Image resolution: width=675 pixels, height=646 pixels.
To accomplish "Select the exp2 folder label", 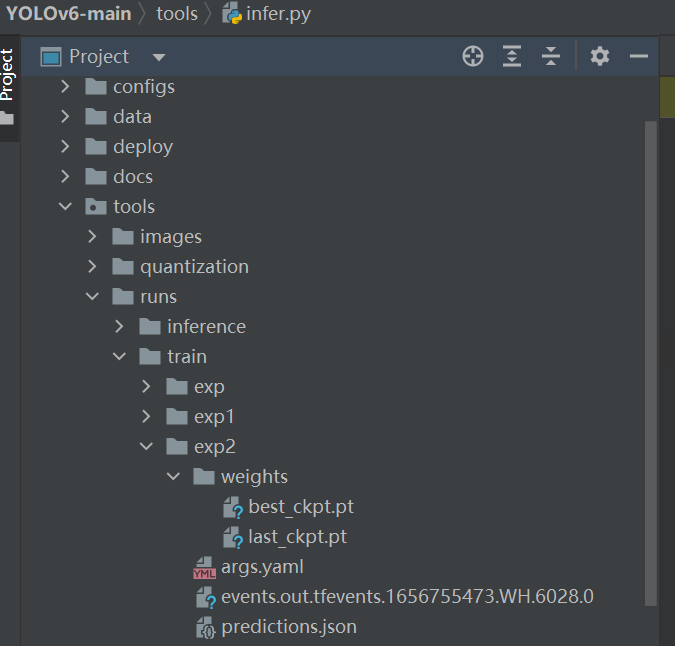I will point(215,447).
